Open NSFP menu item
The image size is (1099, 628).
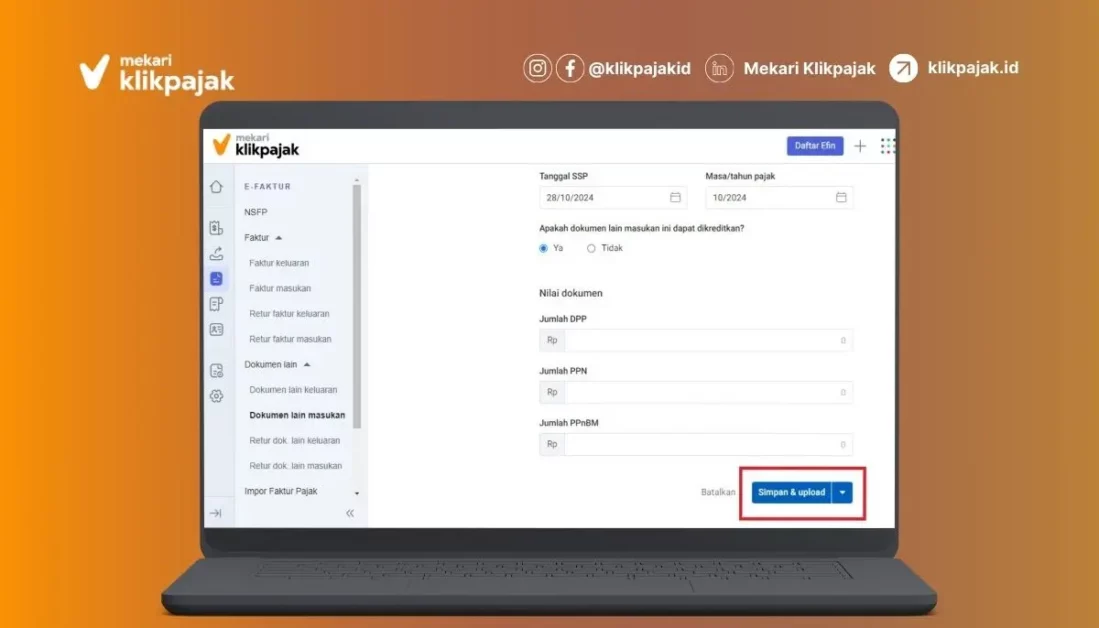256,212
